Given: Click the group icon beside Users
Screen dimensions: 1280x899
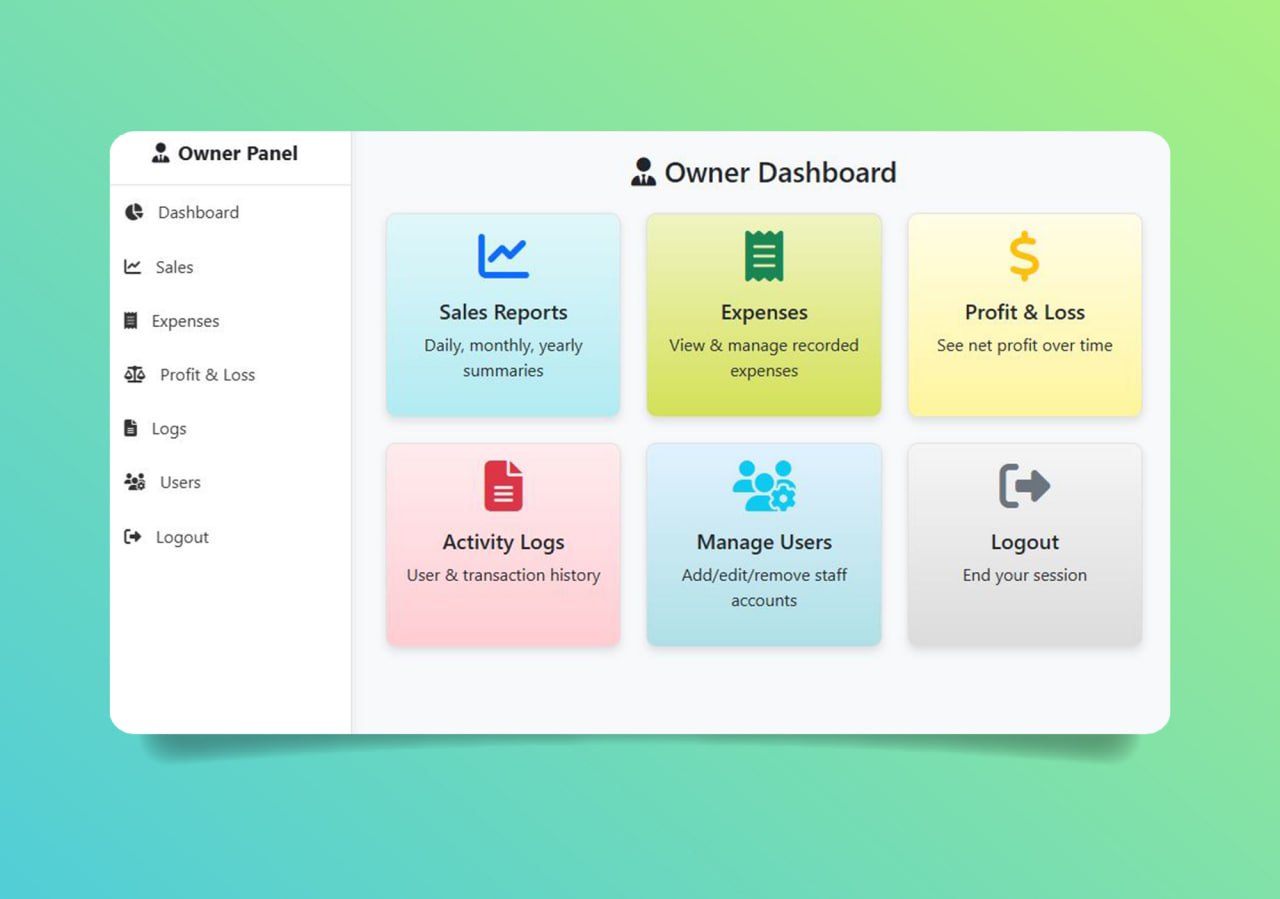Looking at the screenshot, I should (133, 482).
